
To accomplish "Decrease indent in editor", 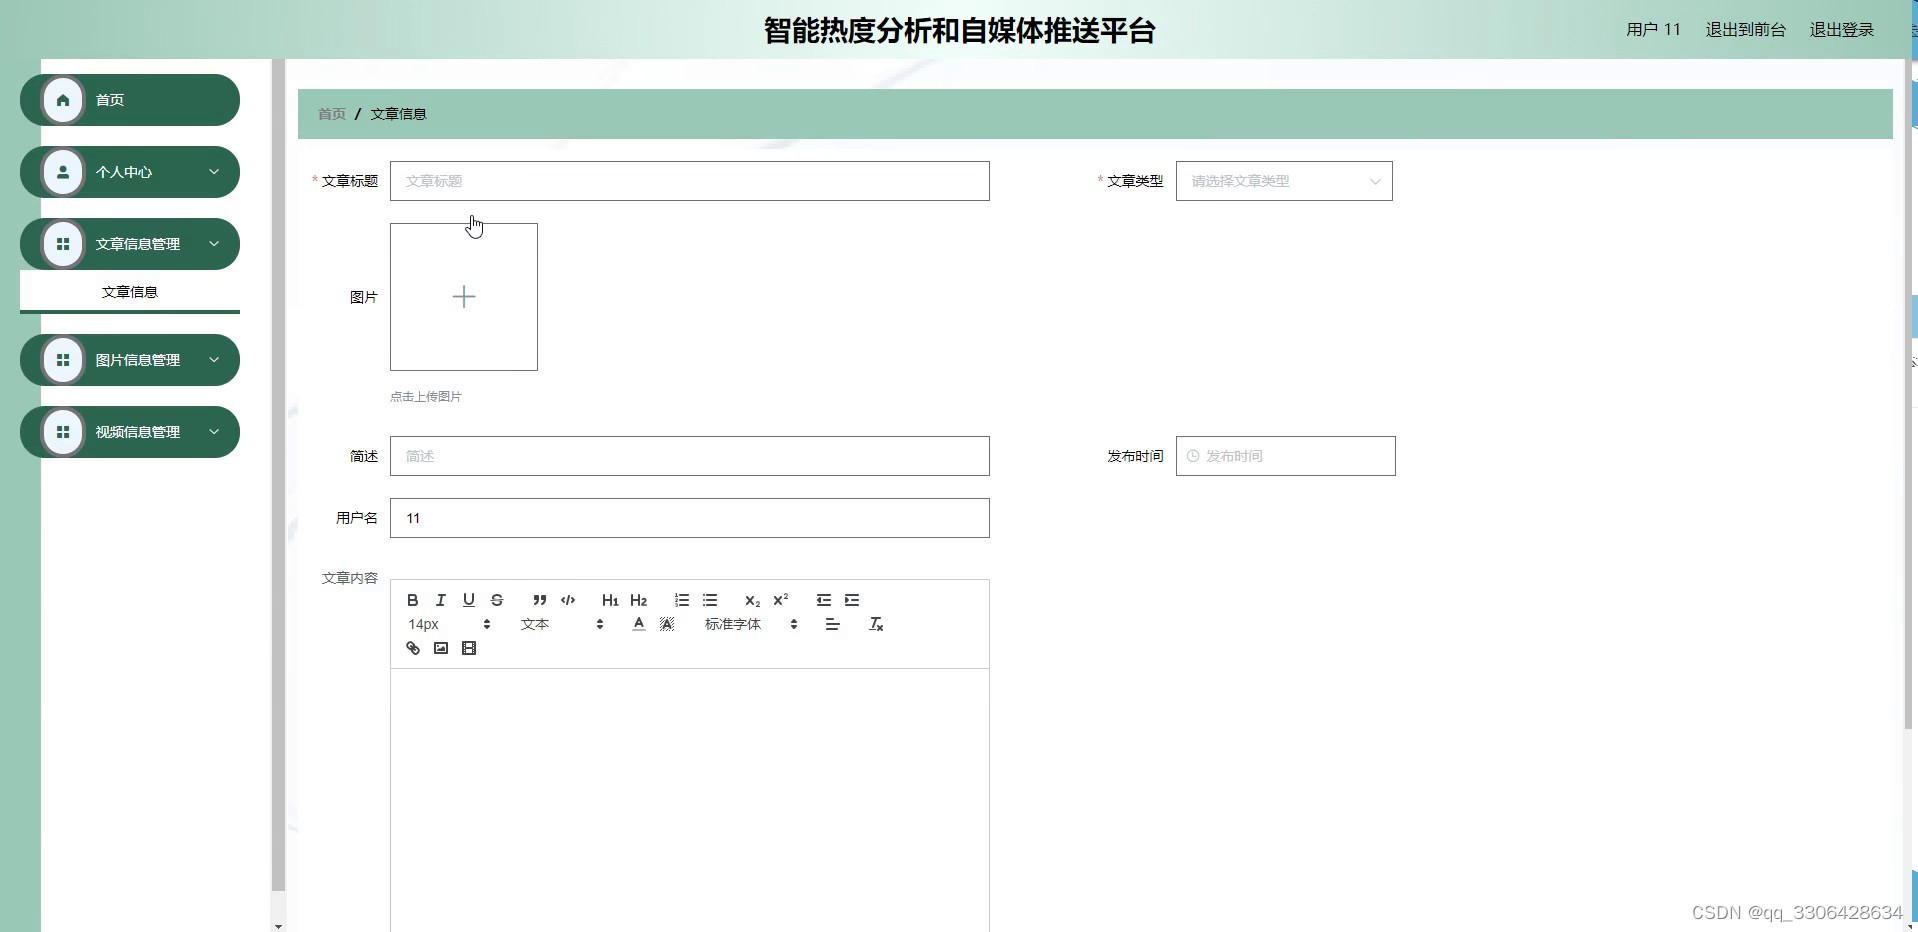I will [824, 600].
